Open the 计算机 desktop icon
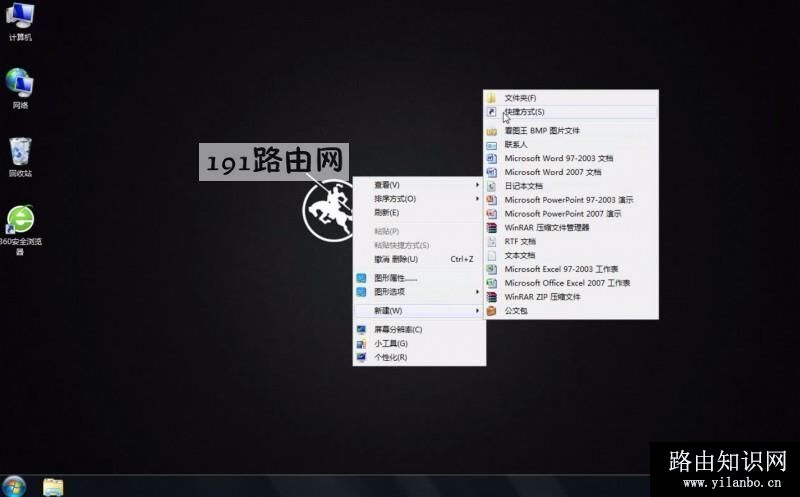Viewport: 800px width, 497px height. 20,21
